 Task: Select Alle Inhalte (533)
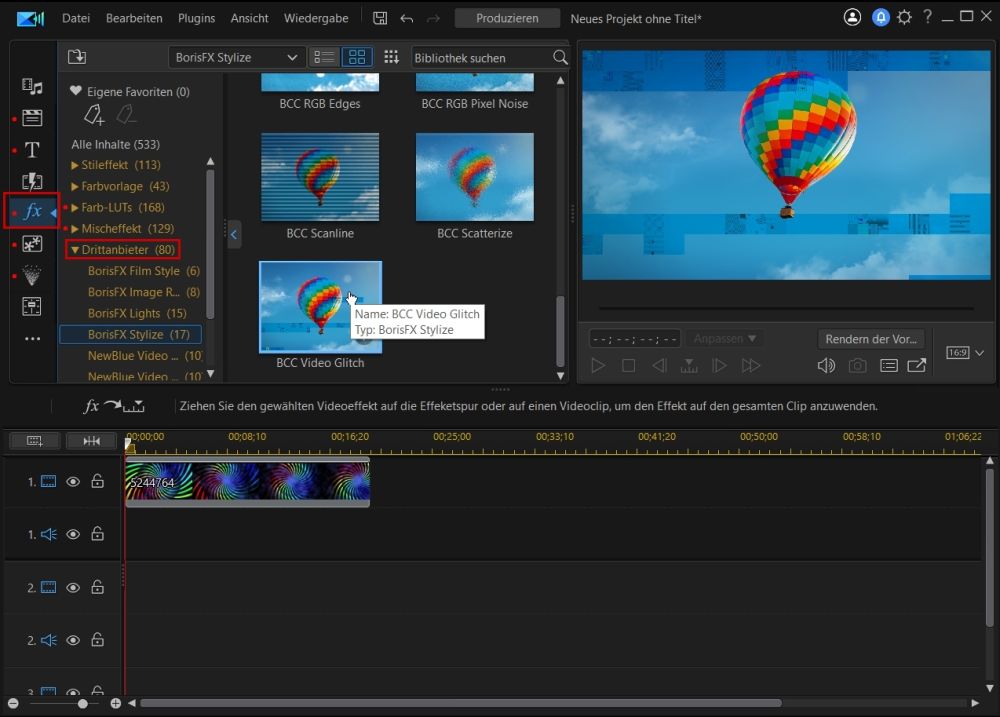115,144
